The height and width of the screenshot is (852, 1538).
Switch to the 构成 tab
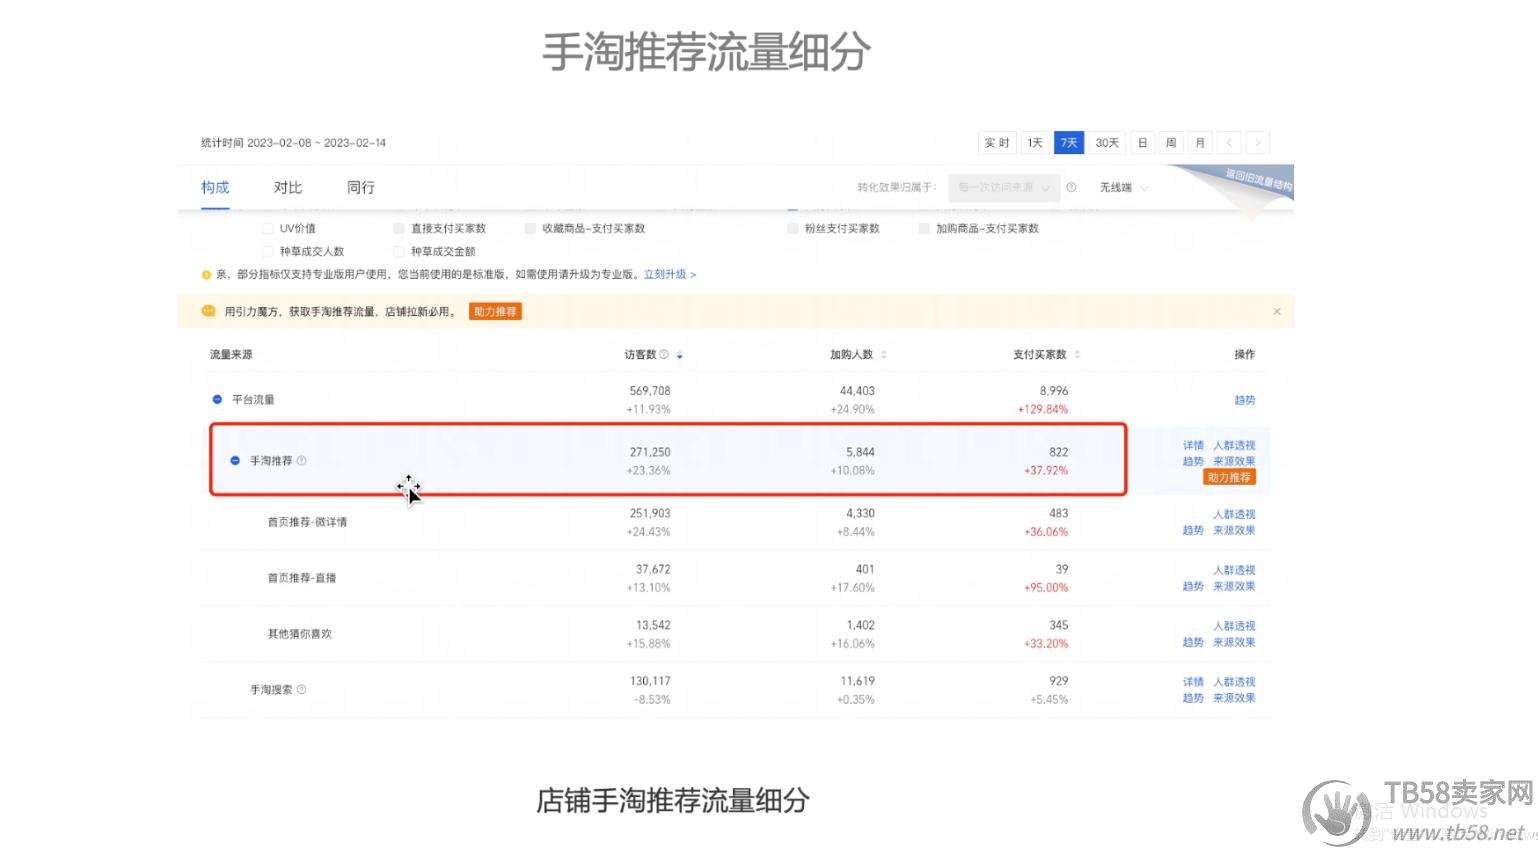pyautogui.click(x=215, y=188)
